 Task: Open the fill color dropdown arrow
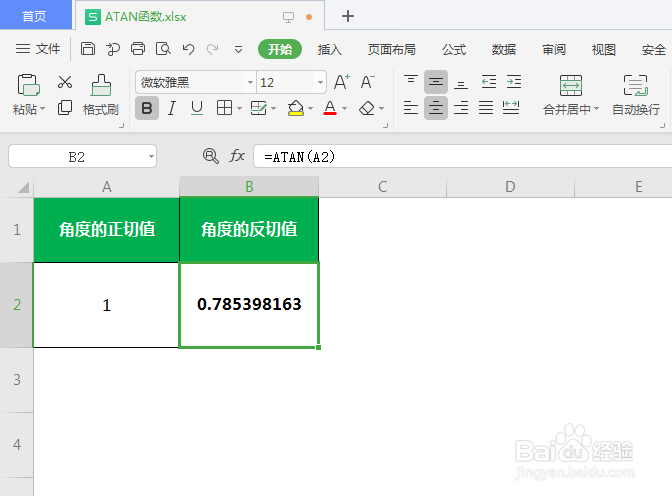(310, 108)
